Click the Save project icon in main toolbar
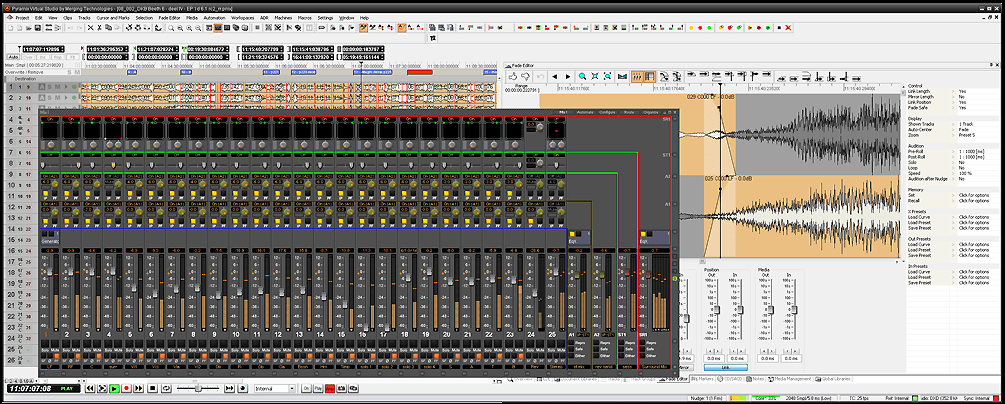The image size is (1005, 404). point(37,28)
